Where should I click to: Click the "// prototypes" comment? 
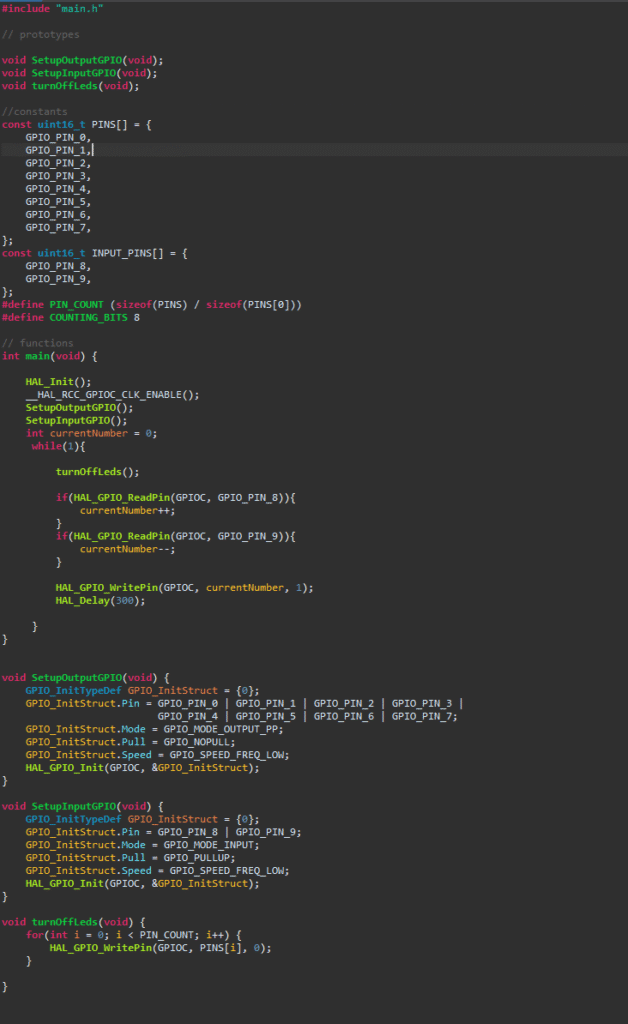coord(41,35)
